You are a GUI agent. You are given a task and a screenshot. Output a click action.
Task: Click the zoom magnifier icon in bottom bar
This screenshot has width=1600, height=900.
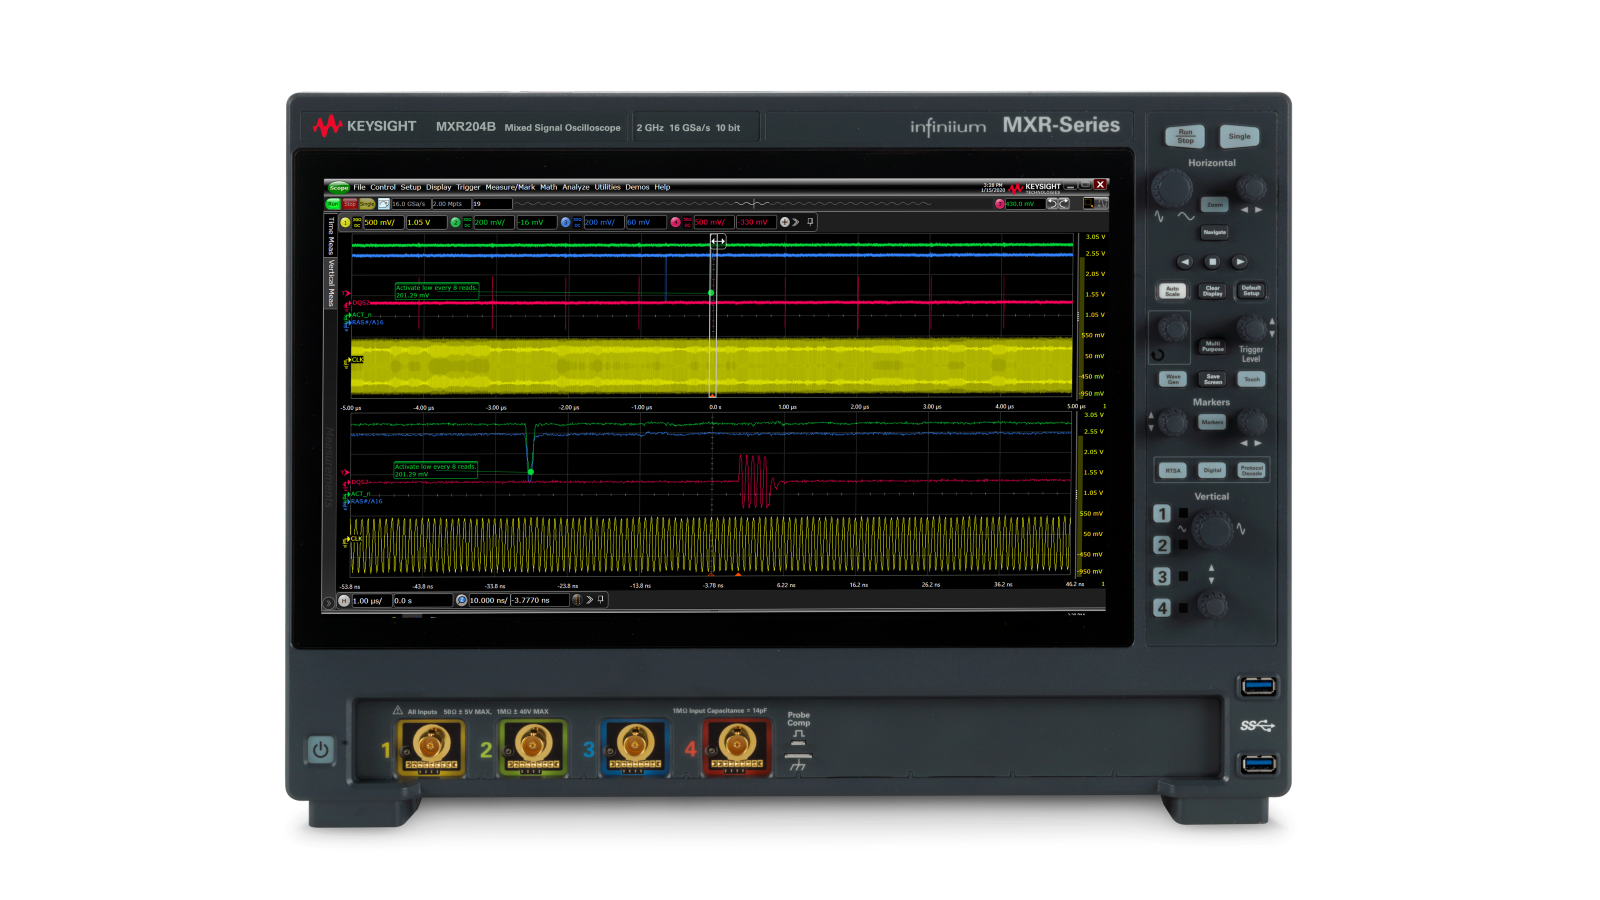[462, 601]
